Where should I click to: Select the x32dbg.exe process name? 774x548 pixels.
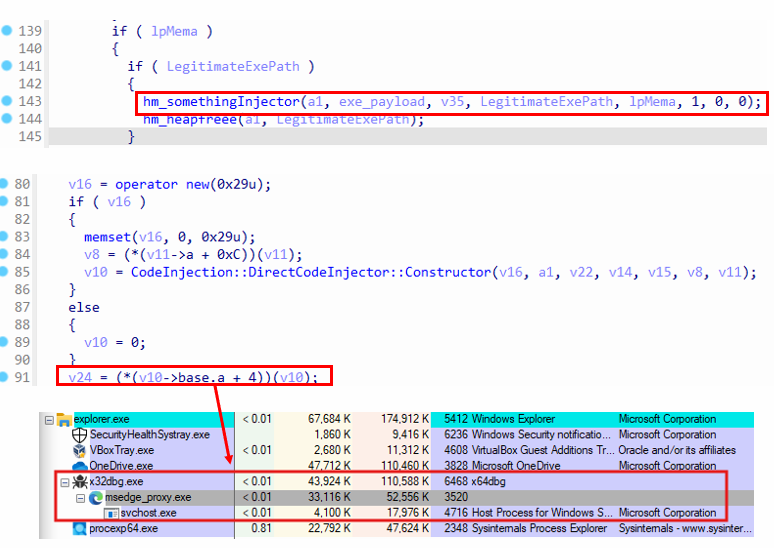(x=116, y=481)
